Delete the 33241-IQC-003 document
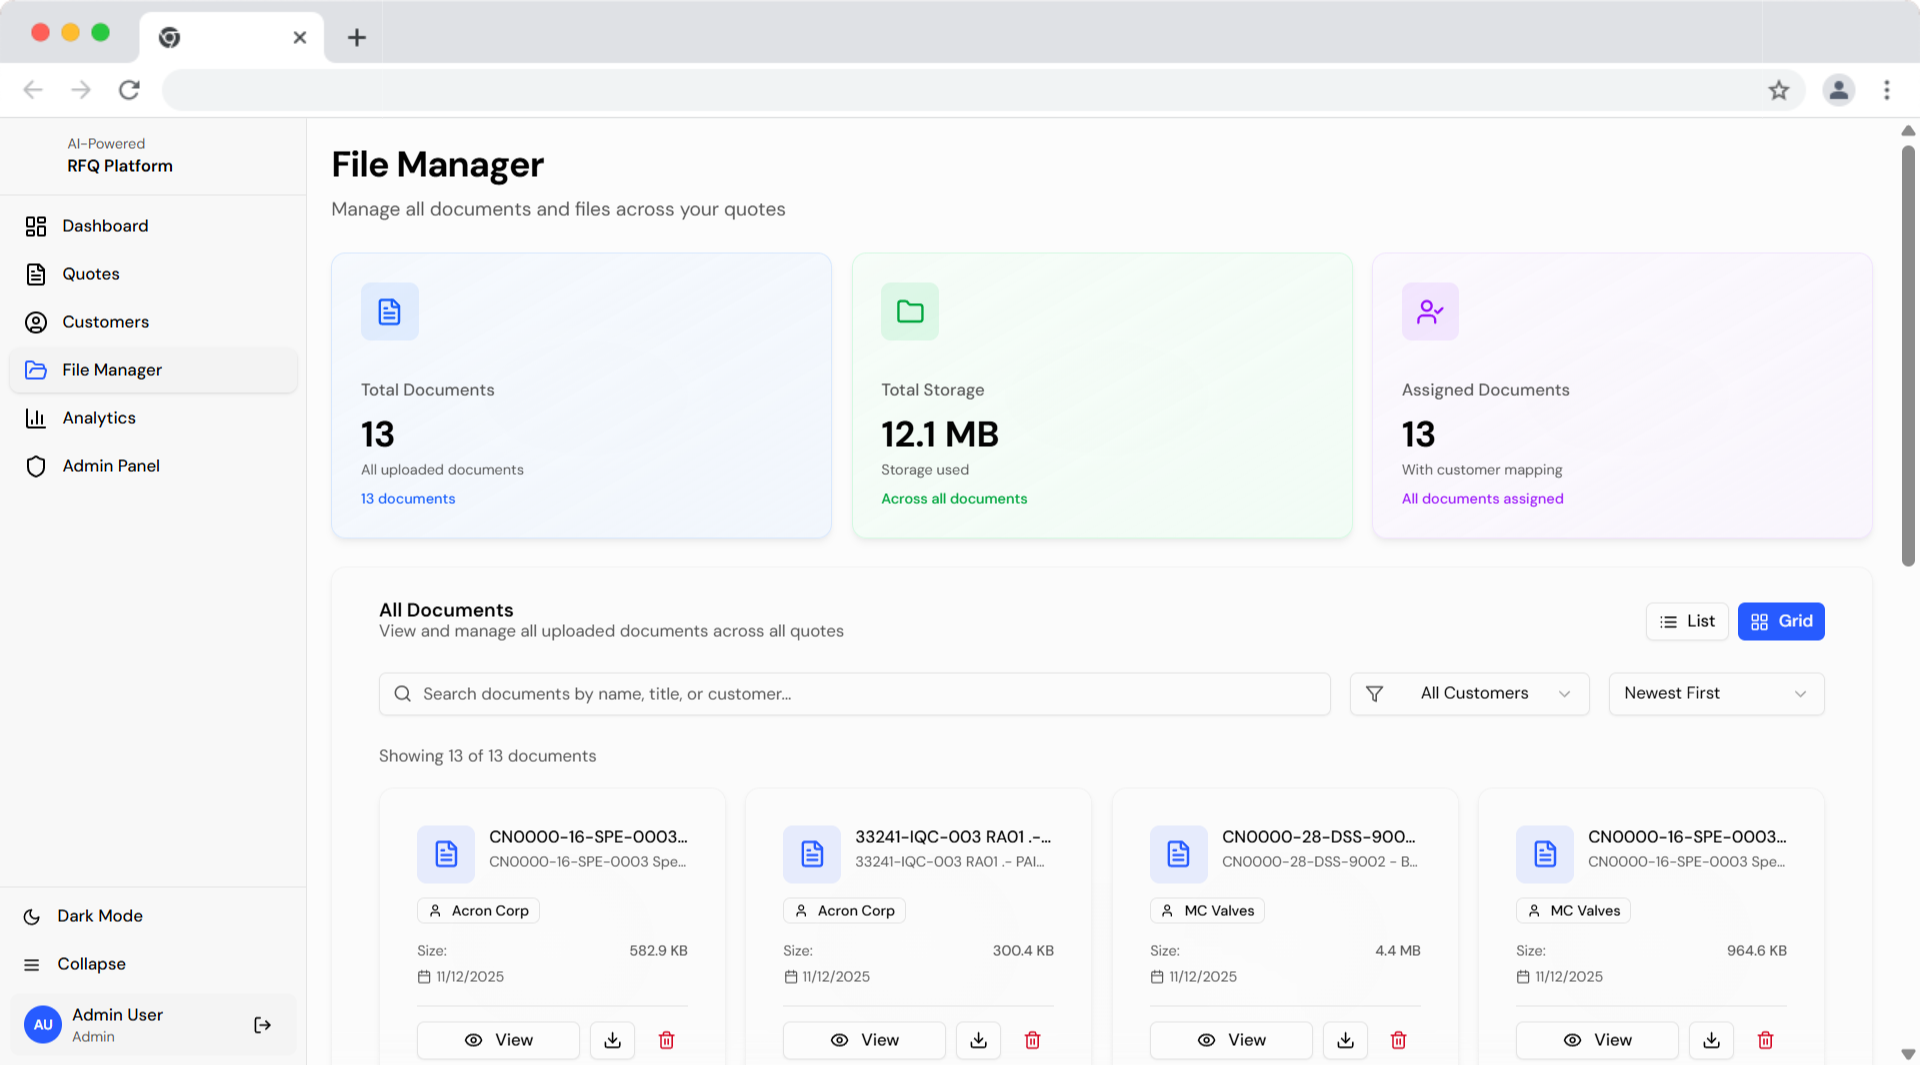The width and height of the screenshot is (1920, 1065). (1032, 1040)
